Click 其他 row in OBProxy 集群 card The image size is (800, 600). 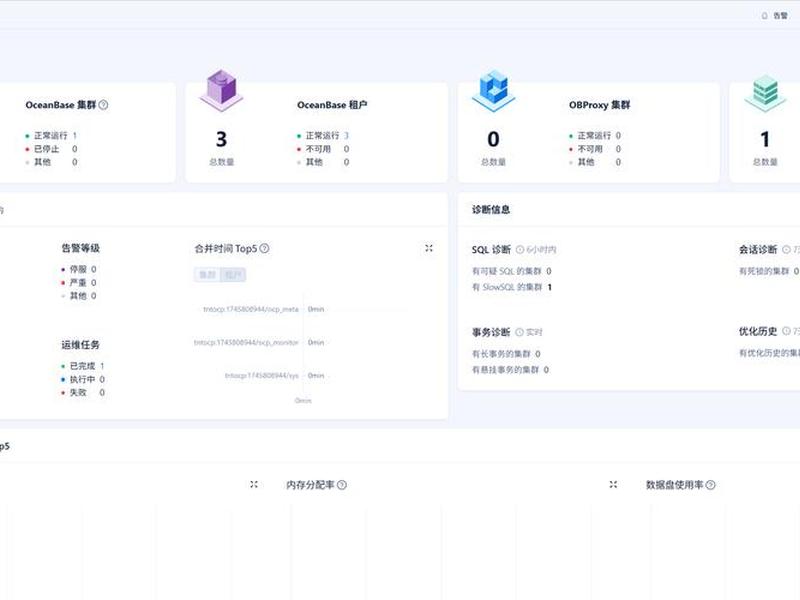click(x=595, y=162)
